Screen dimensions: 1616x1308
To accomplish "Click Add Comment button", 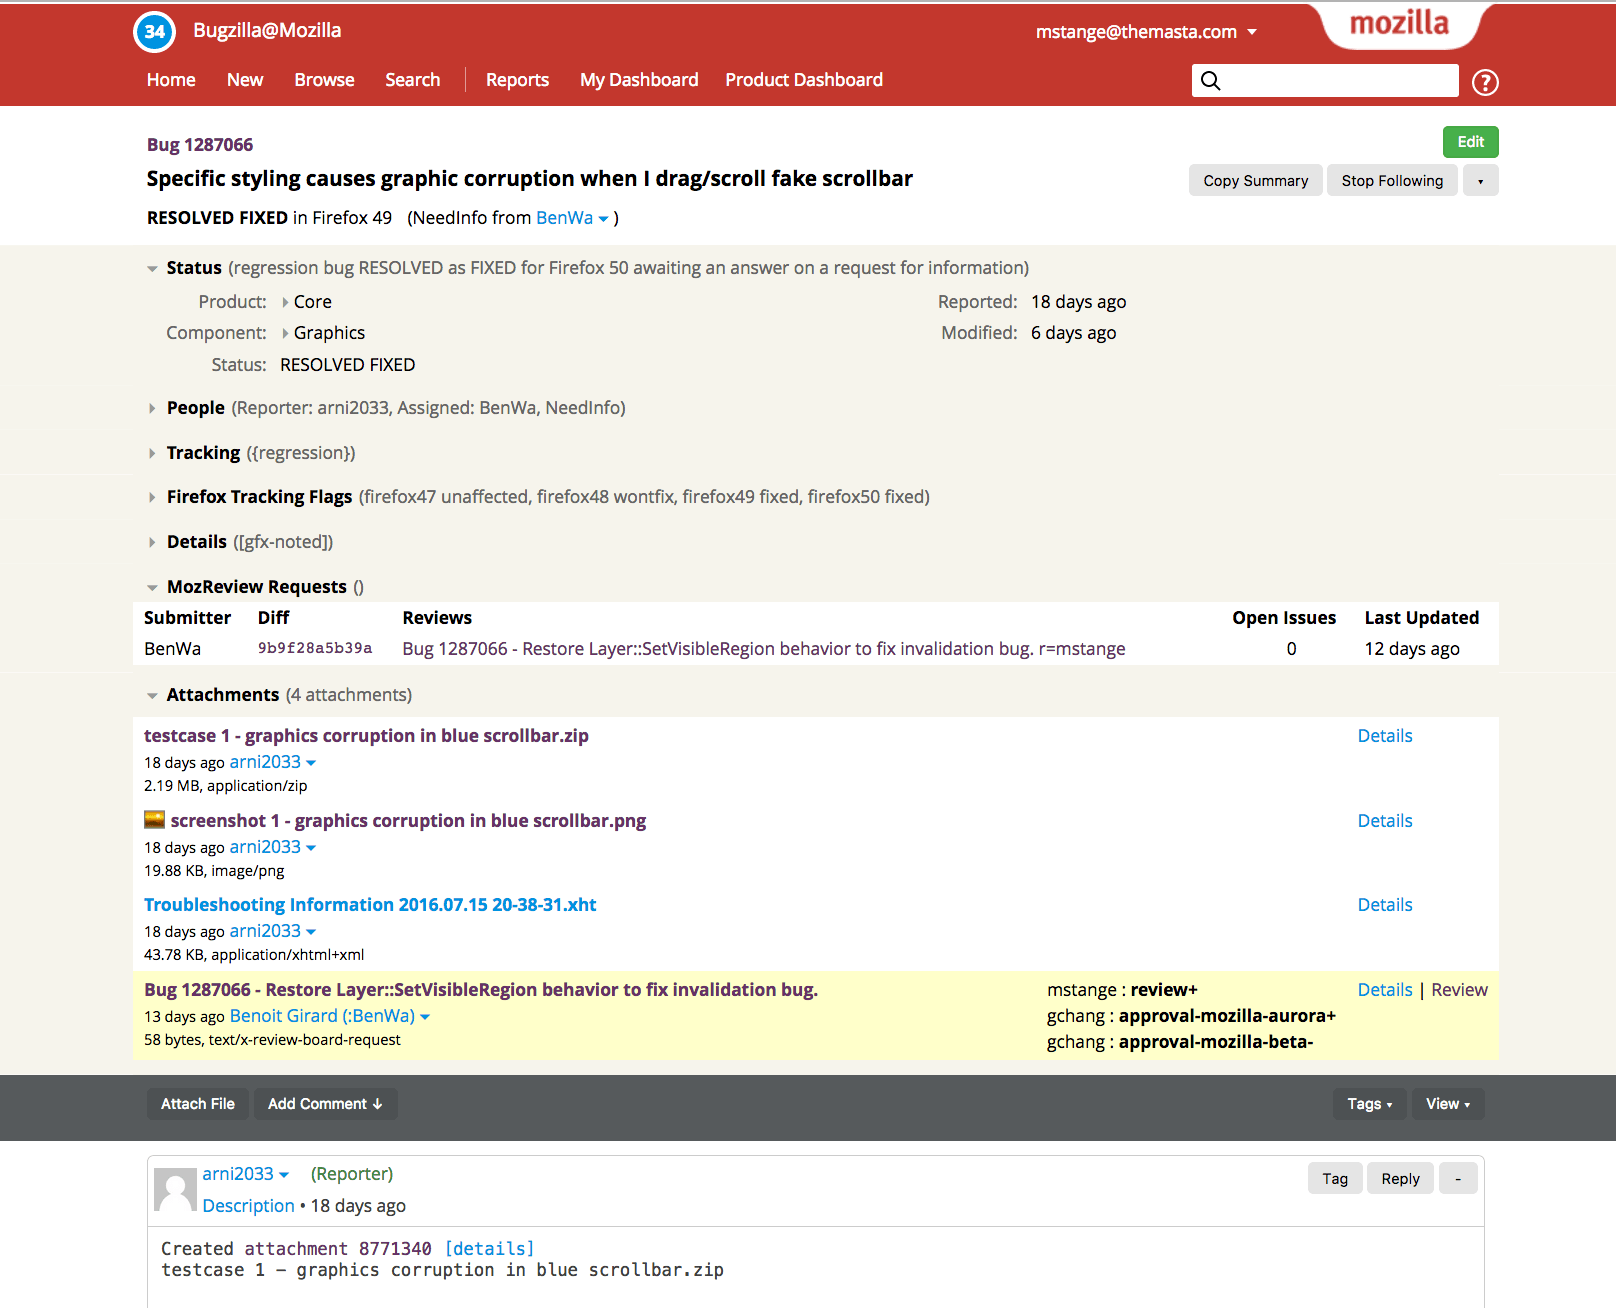I will pyautogui.click(x=325, y=1104).
